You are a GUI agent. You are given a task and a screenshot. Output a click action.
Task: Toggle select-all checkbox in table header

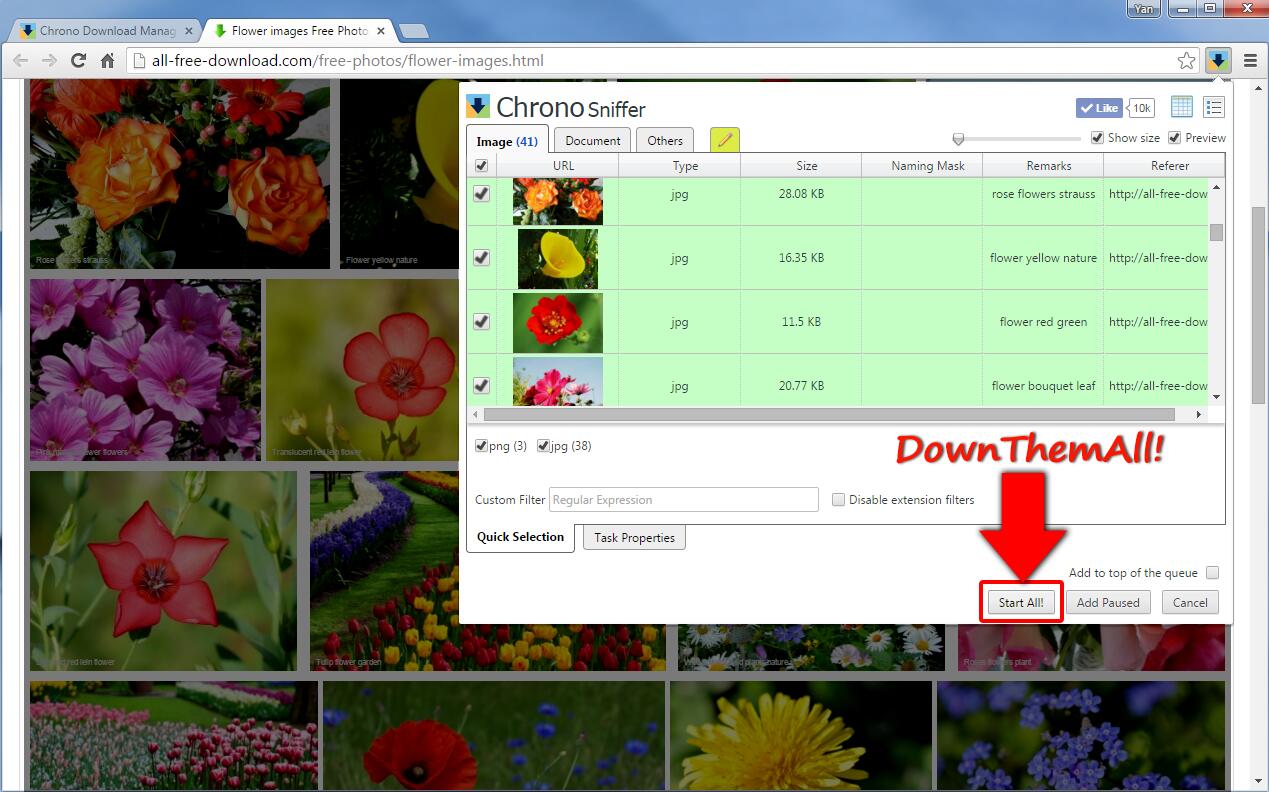pyautogui.click(x=481, y=166)
